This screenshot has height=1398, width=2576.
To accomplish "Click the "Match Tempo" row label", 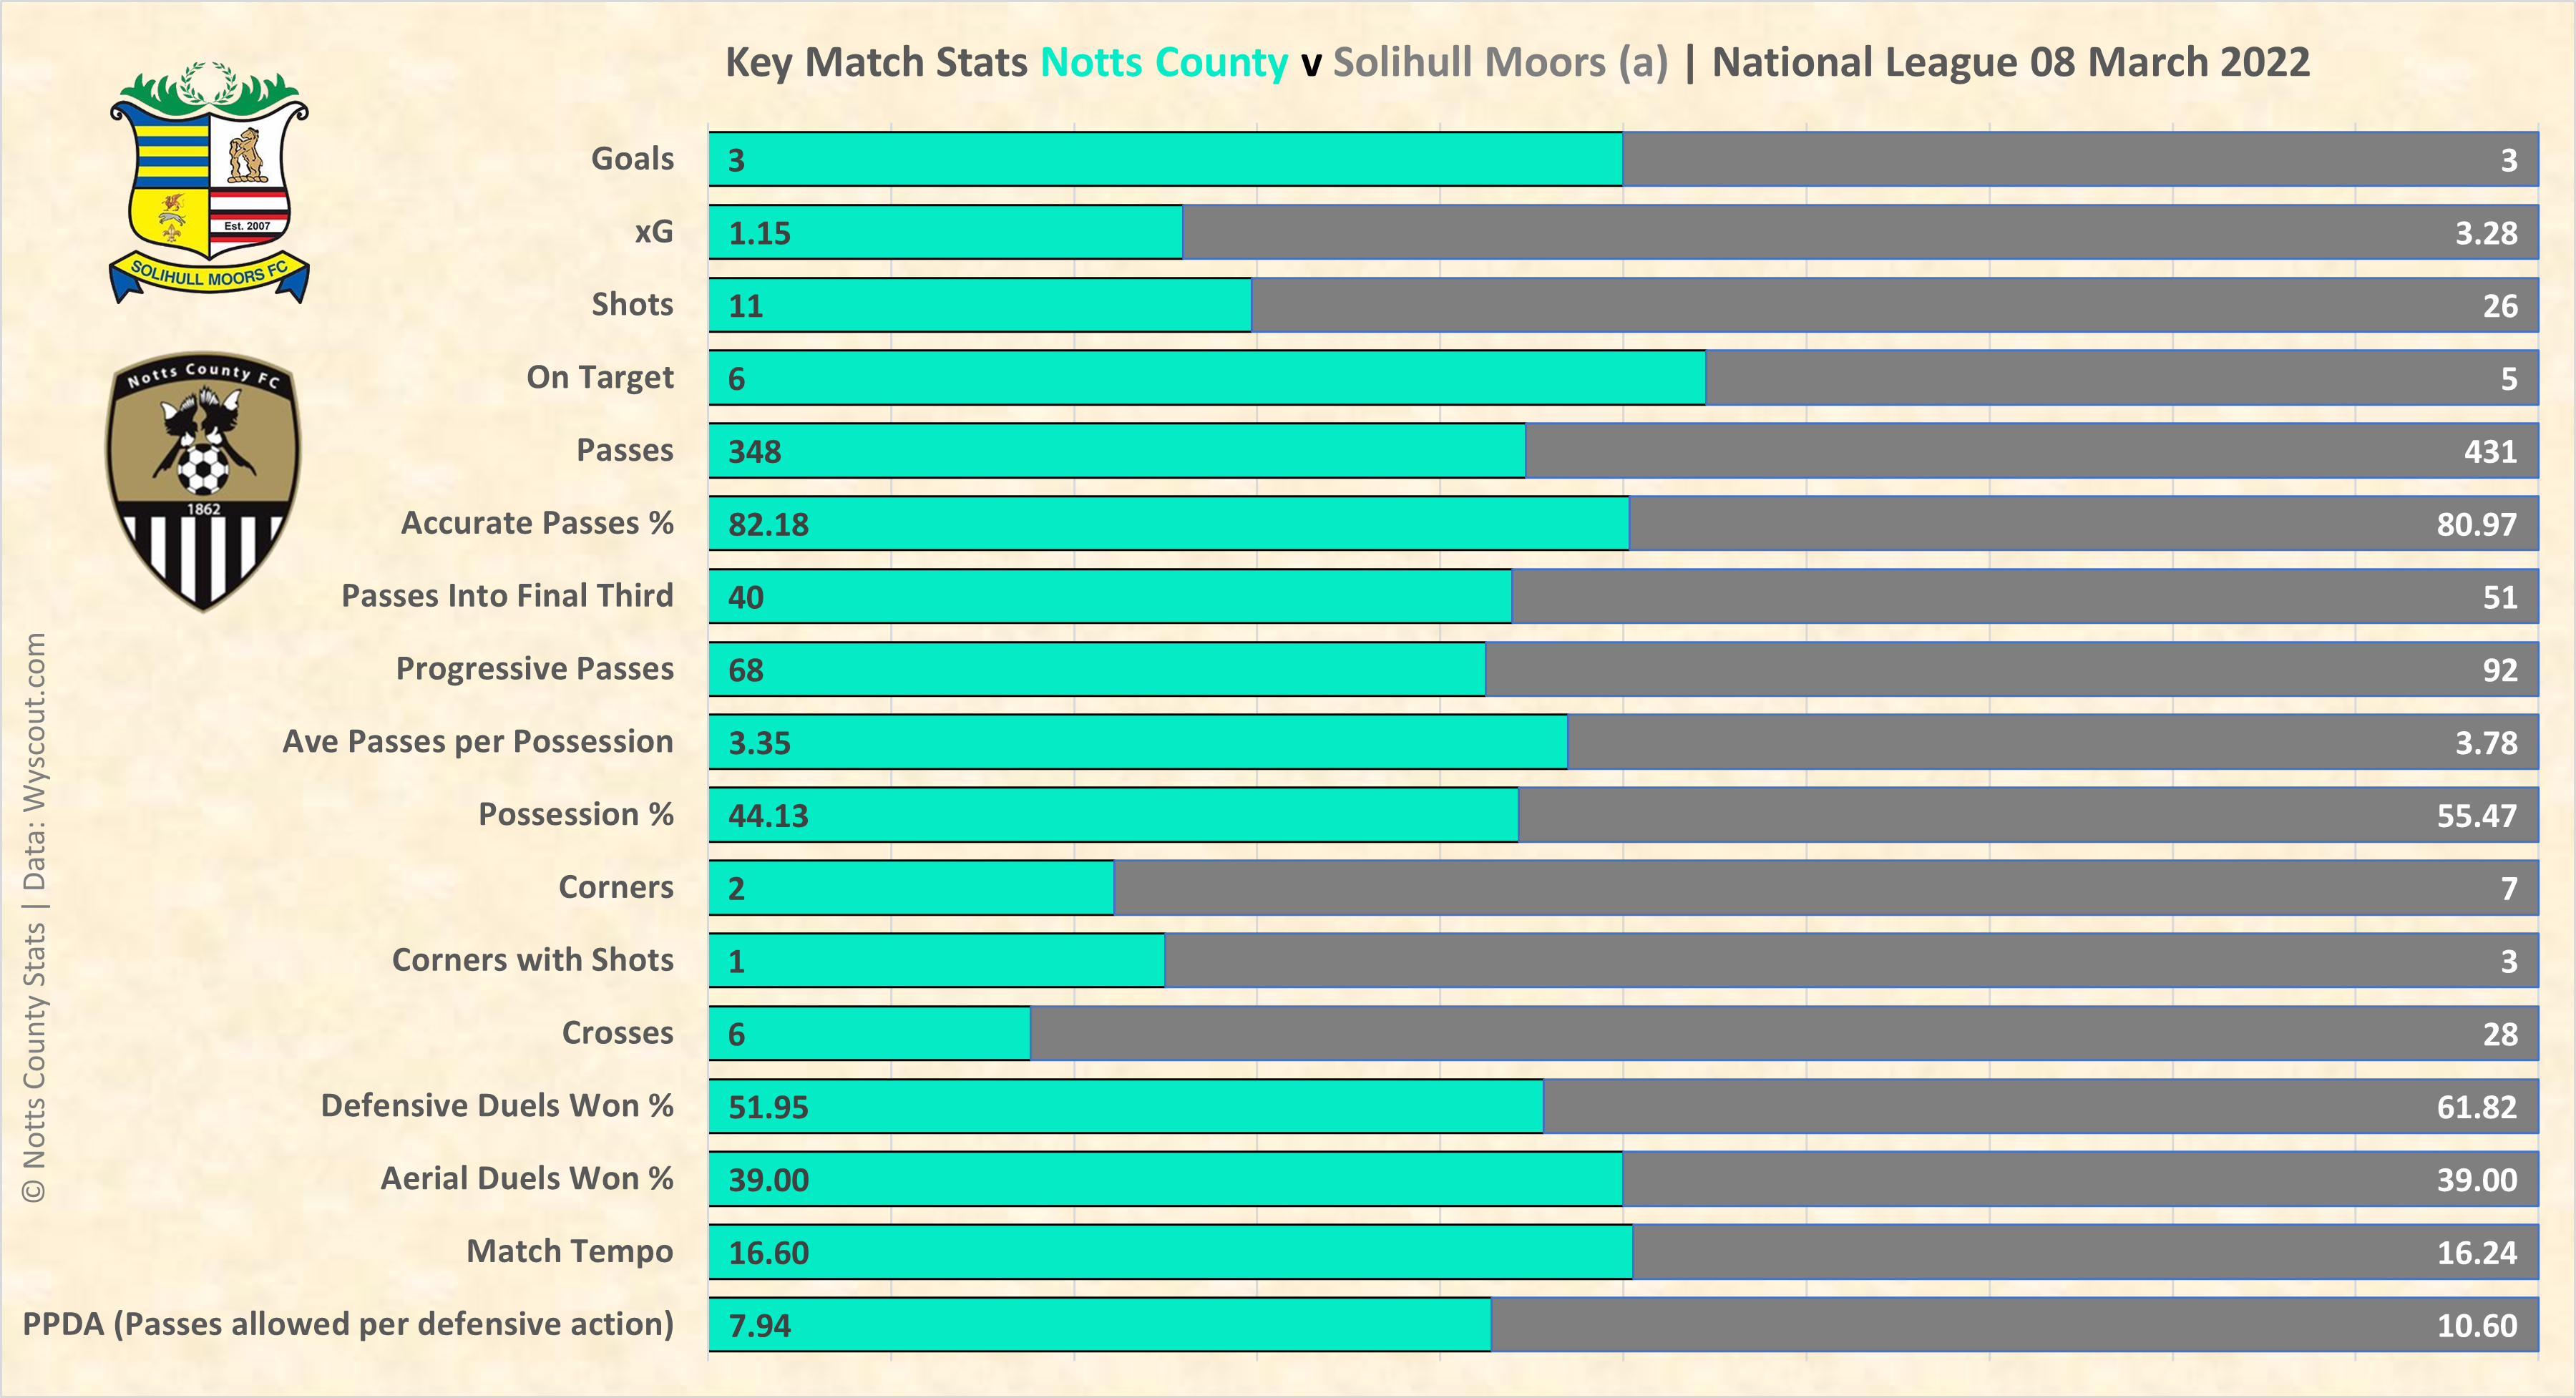I will (x=569, y=1251).
